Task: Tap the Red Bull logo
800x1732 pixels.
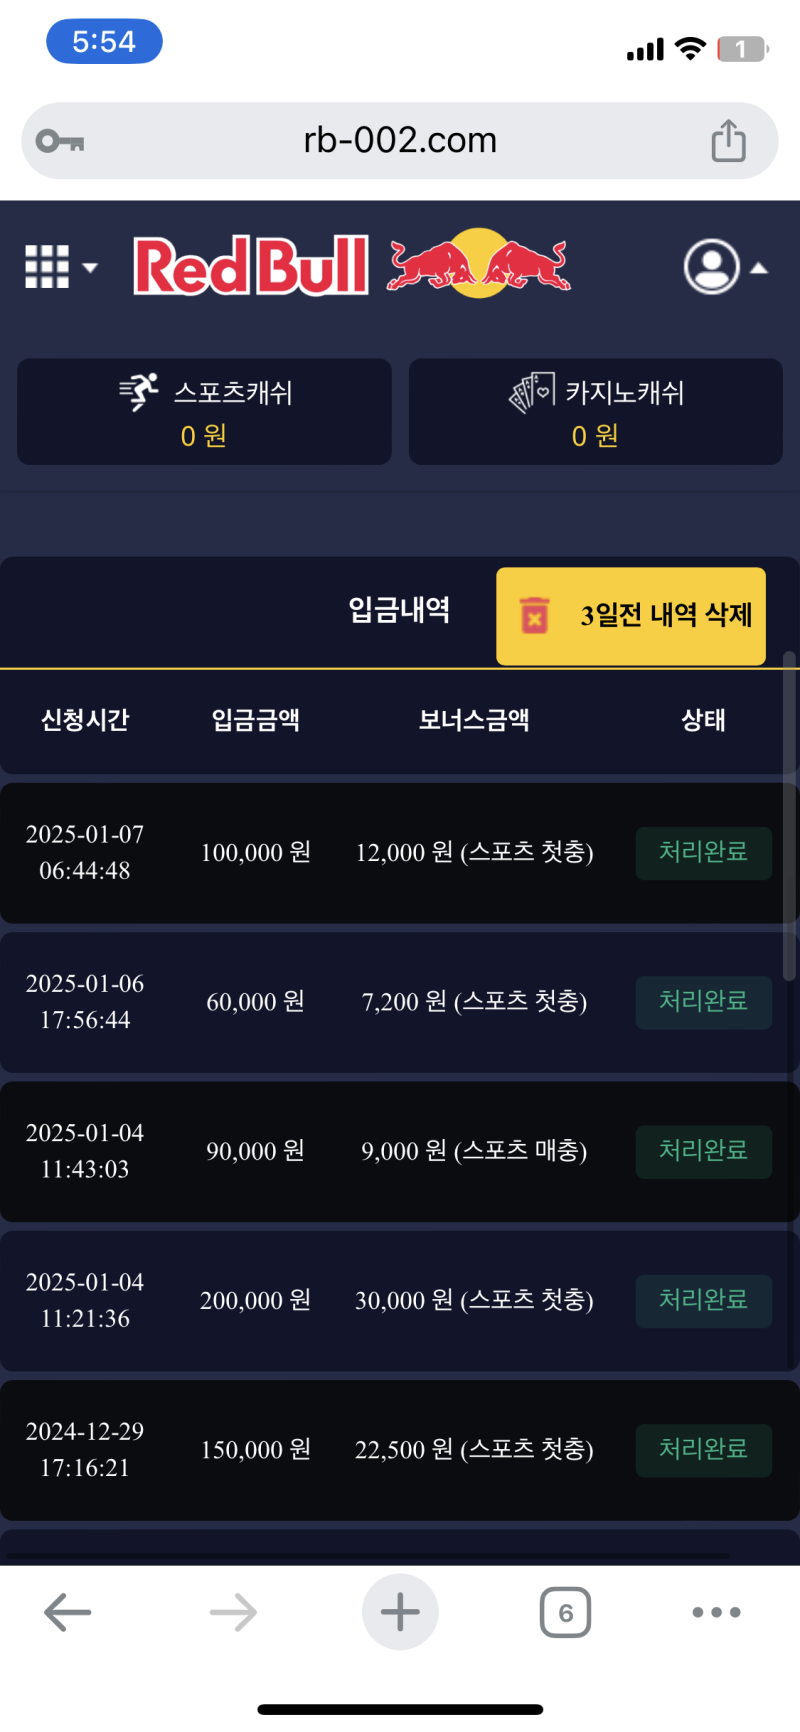Action: 352,265
